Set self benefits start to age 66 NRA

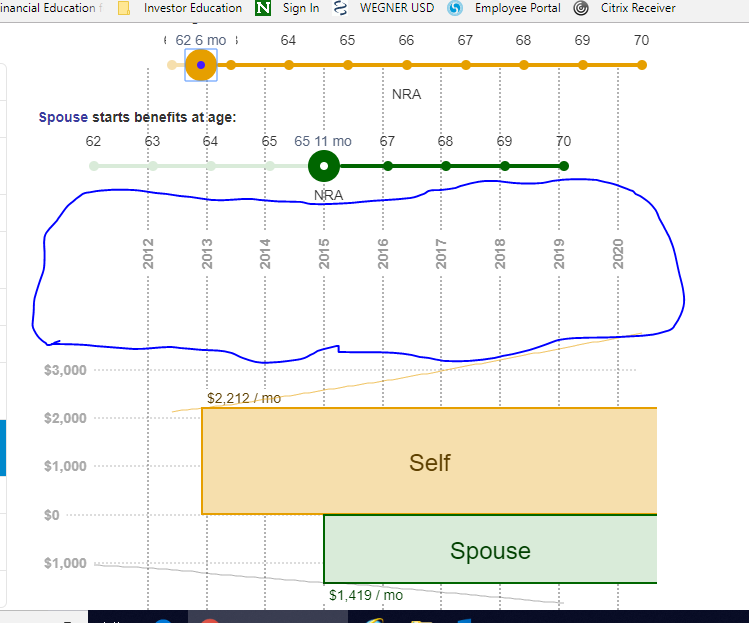click(407, 65)
